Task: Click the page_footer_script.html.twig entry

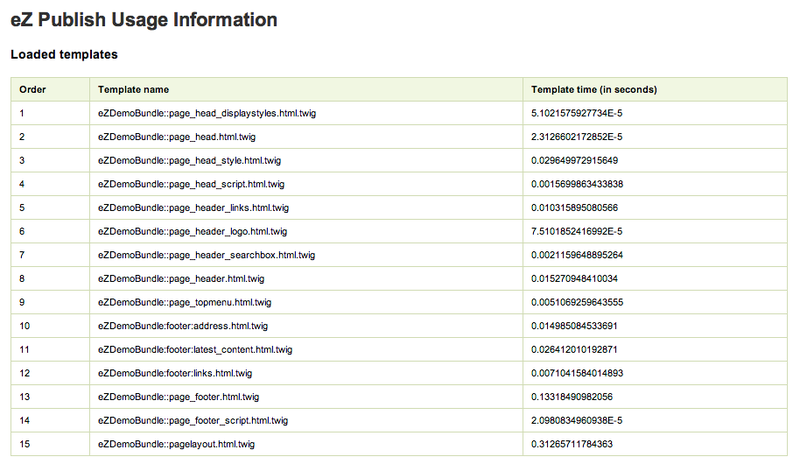Action: tap(193, 420)
